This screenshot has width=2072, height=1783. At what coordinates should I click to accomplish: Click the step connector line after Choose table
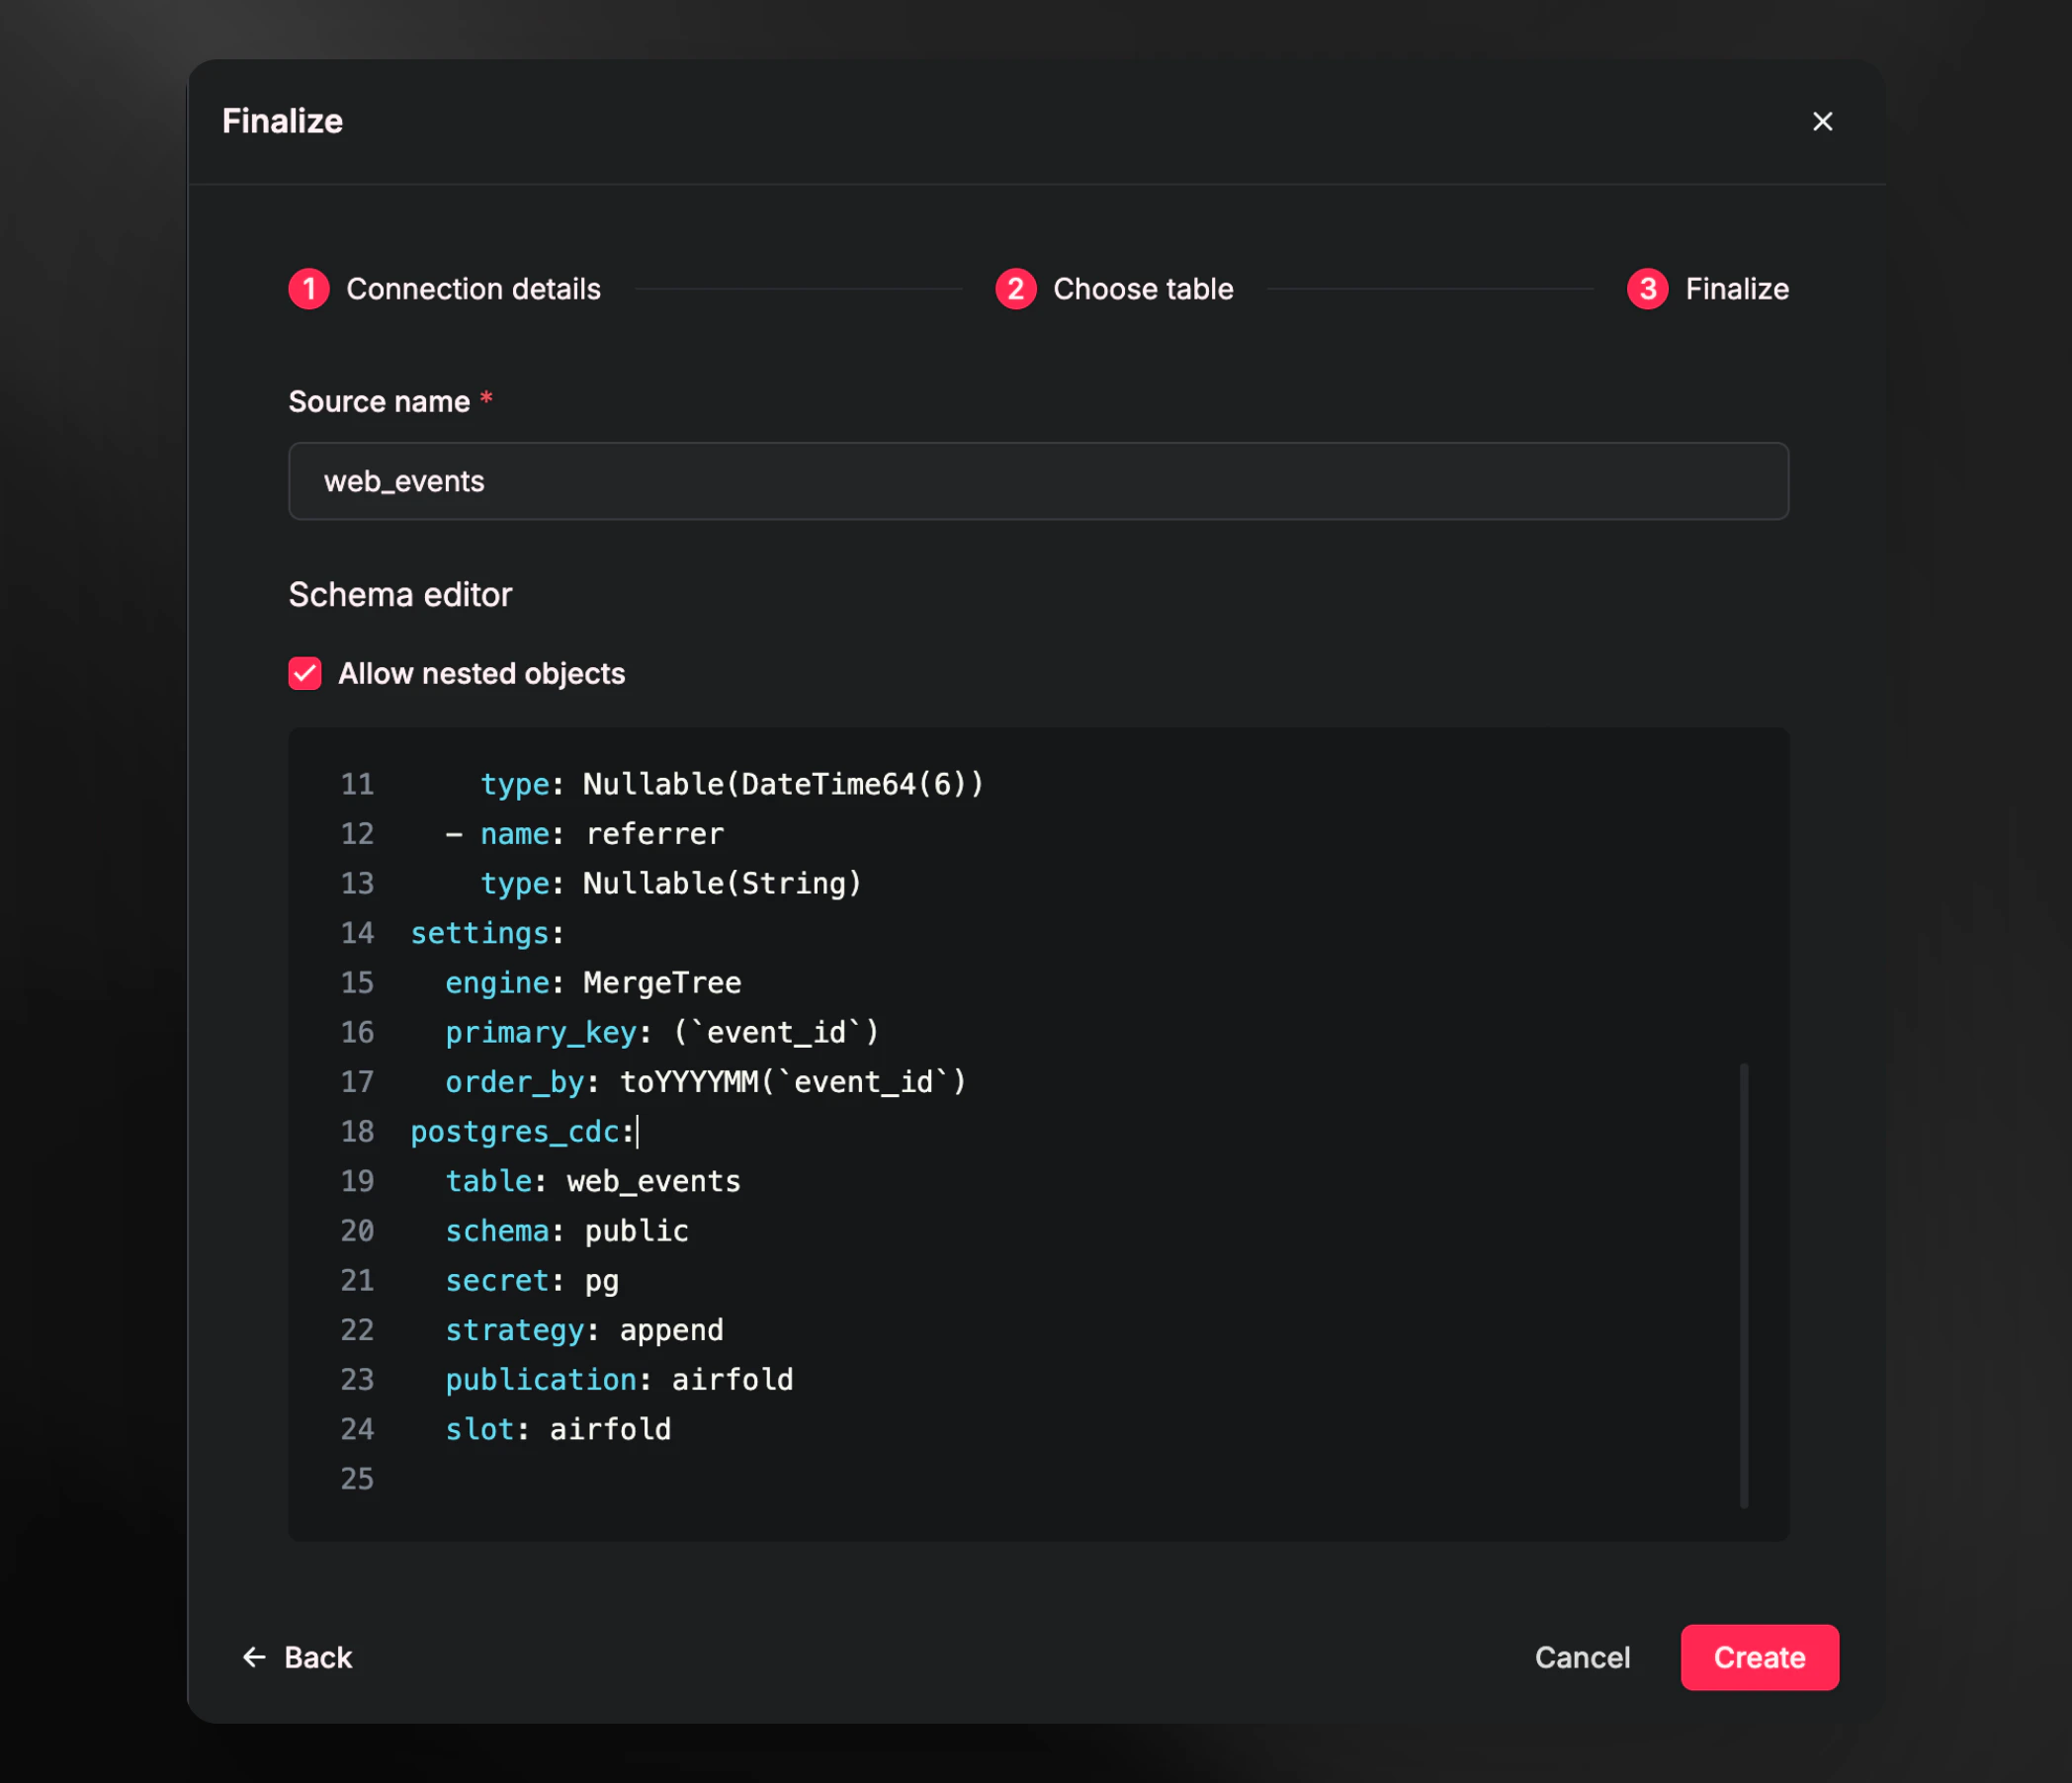(x=1430, y=289)
